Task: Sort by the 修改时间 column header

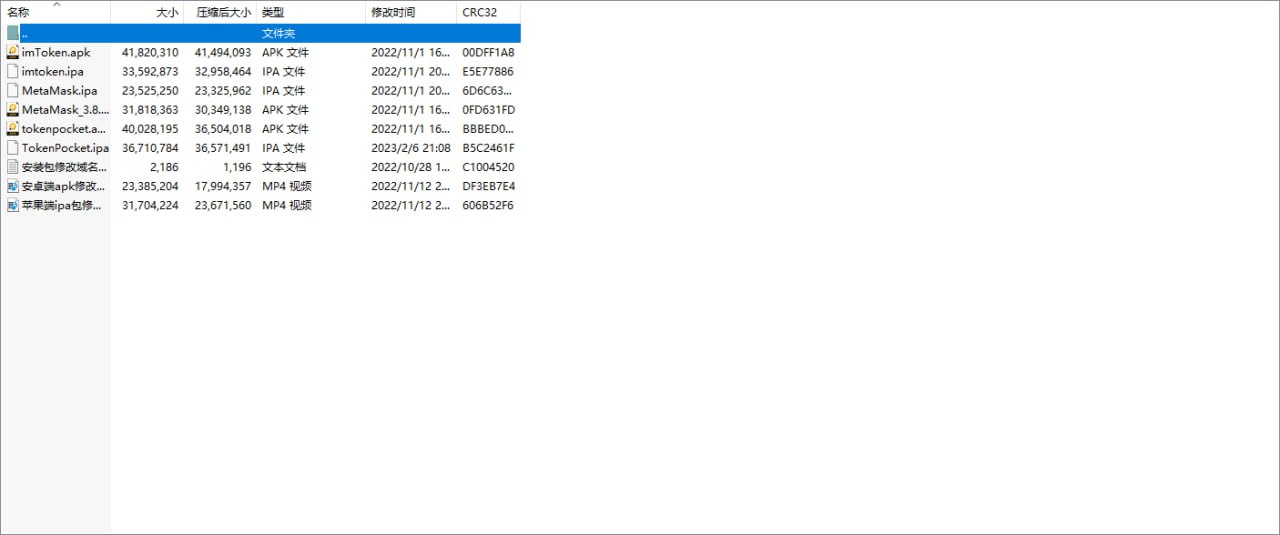Action: click(393, 13)
